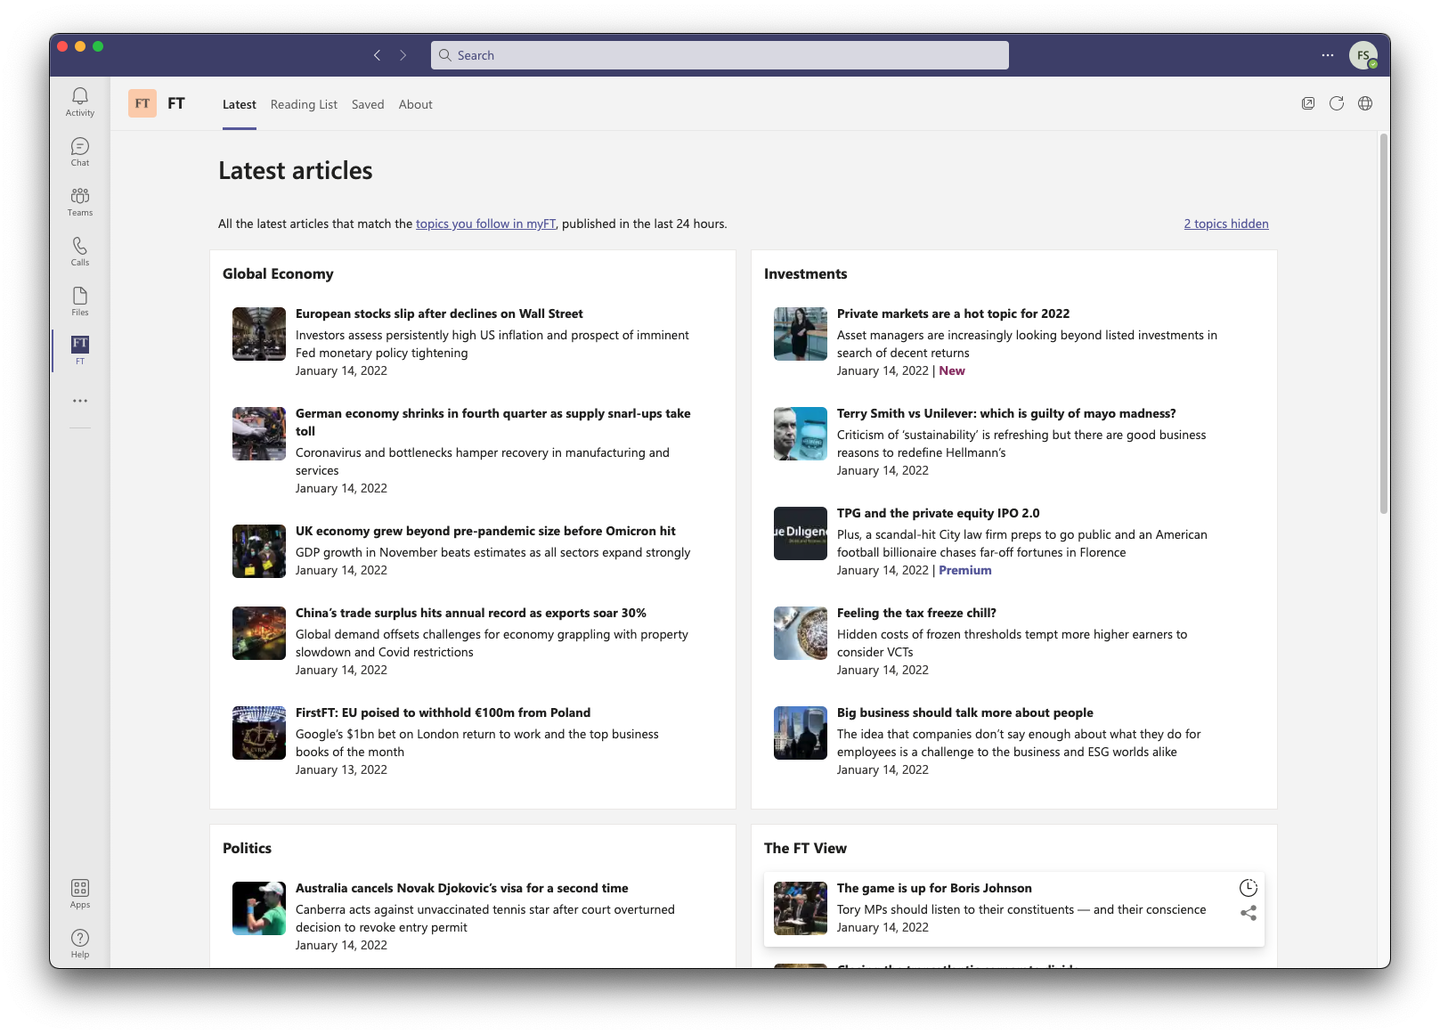Open the '2 topics hidden' link
This screenshot has width=1440, height=1034.
[x=1226, y=224]
